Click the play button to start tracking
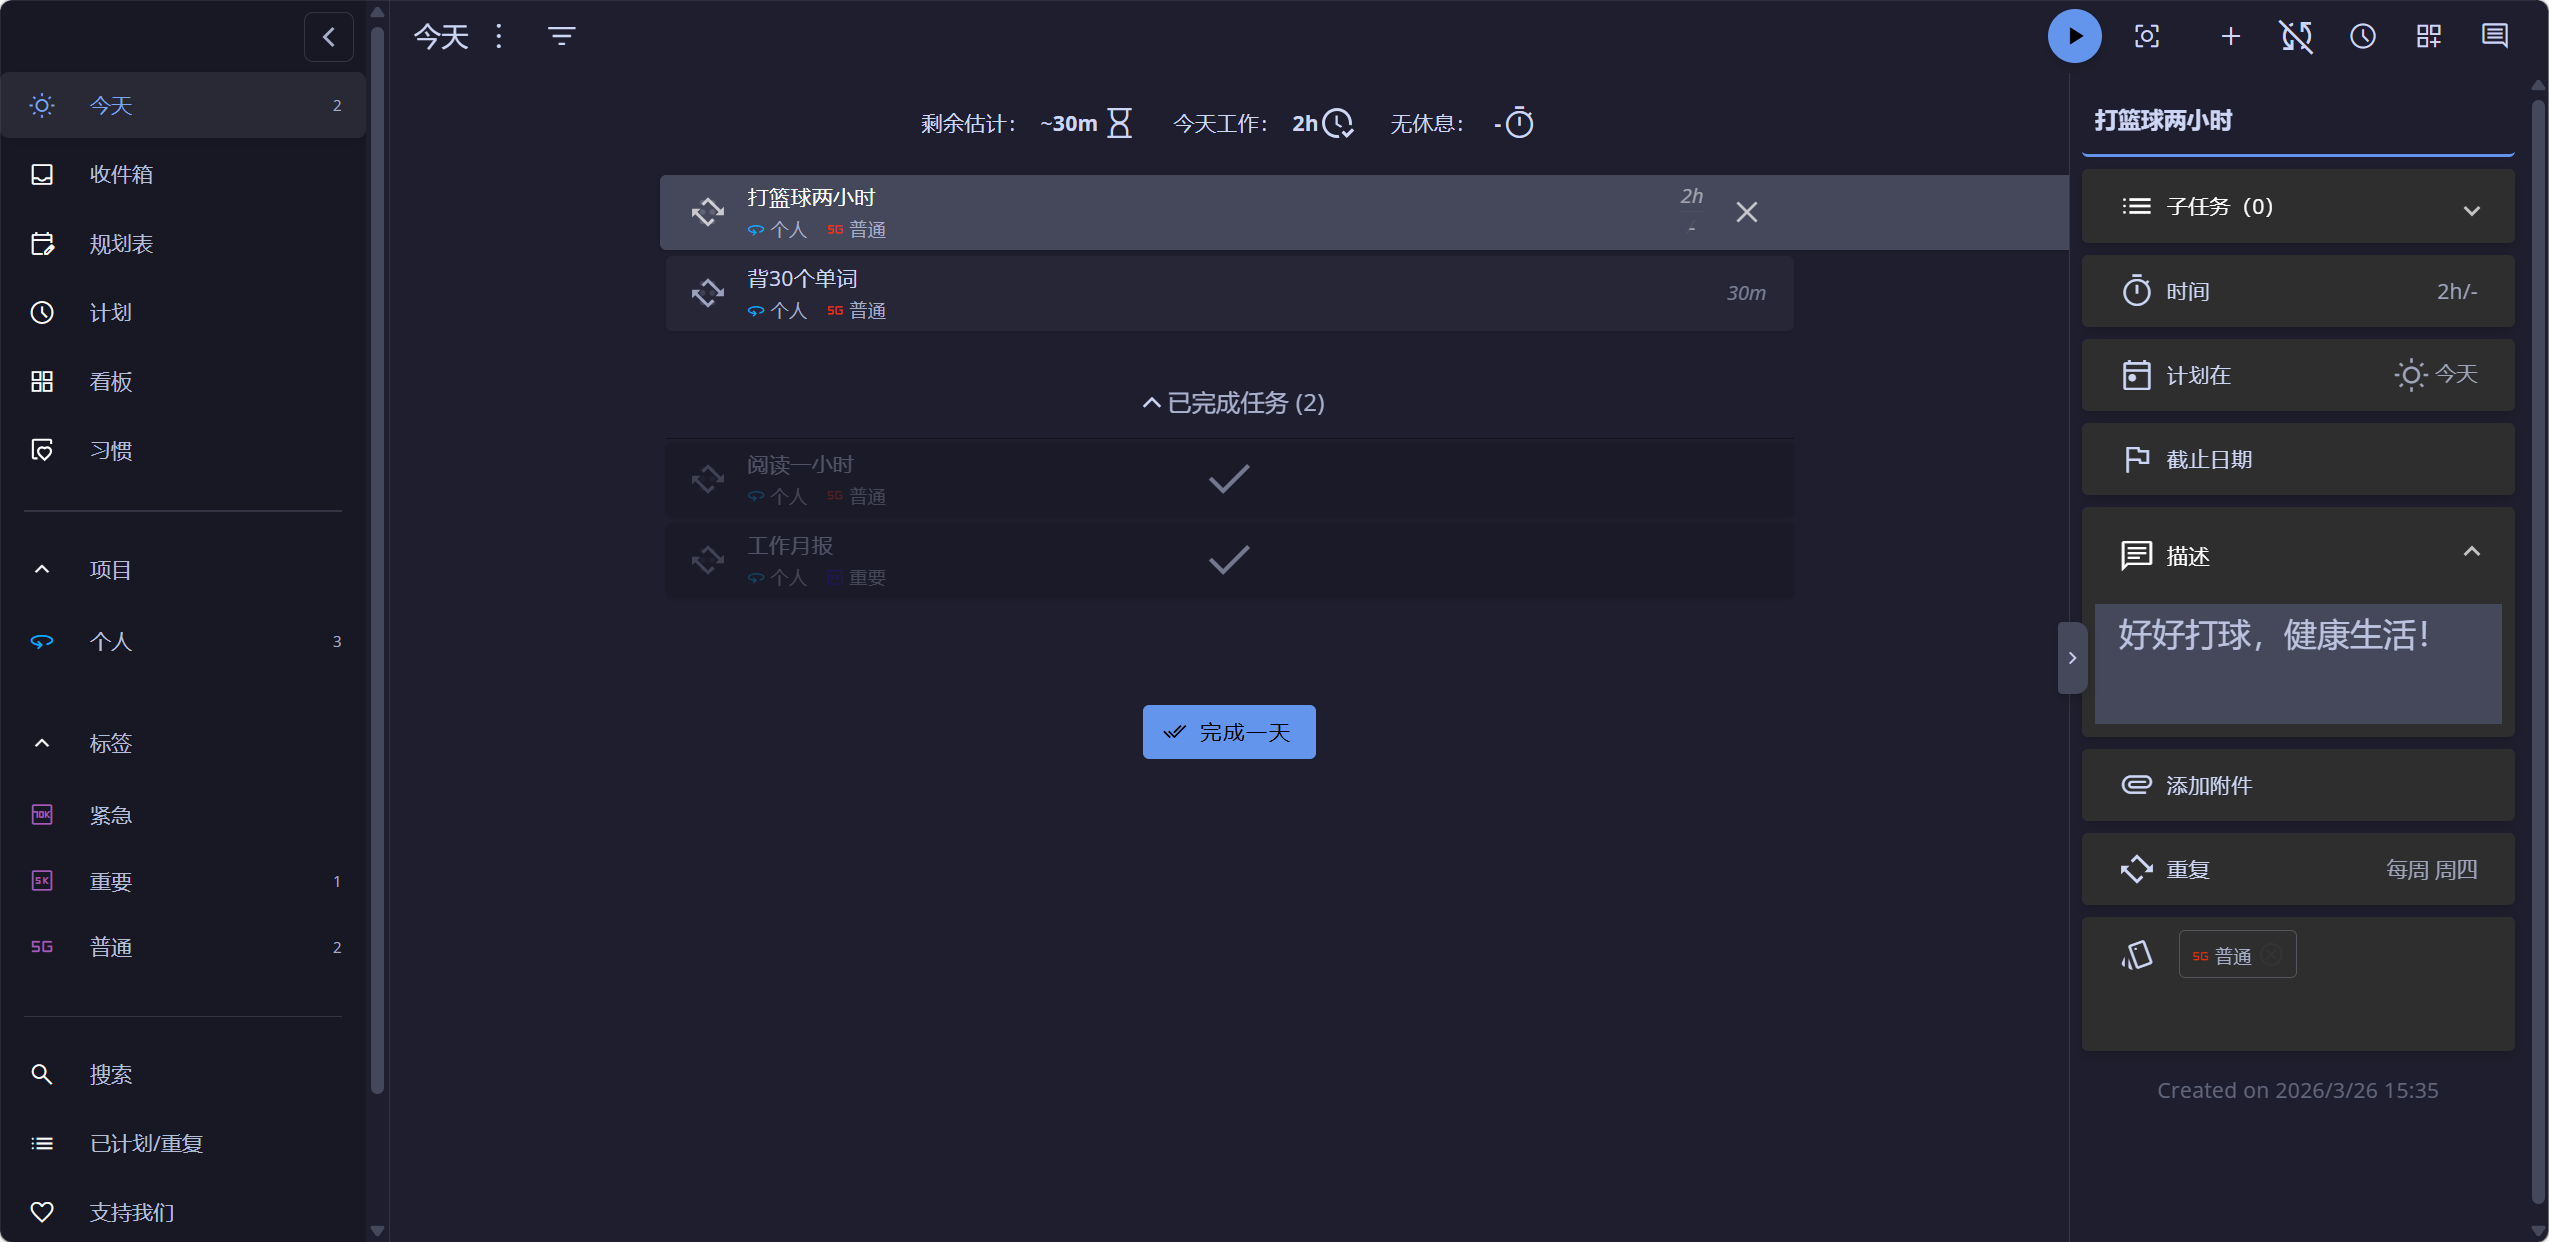 [2074, 37]
